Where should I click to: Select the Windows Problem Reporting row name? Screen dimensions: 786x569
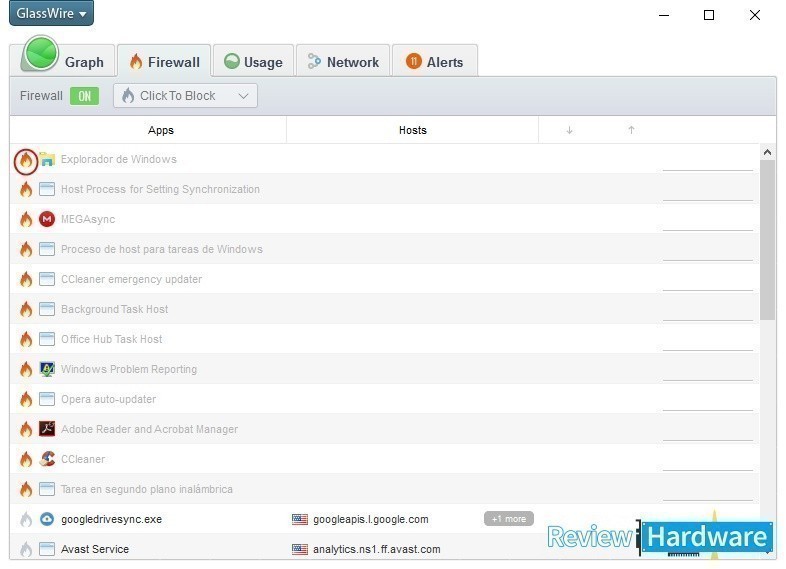click(x=129, y=369)
